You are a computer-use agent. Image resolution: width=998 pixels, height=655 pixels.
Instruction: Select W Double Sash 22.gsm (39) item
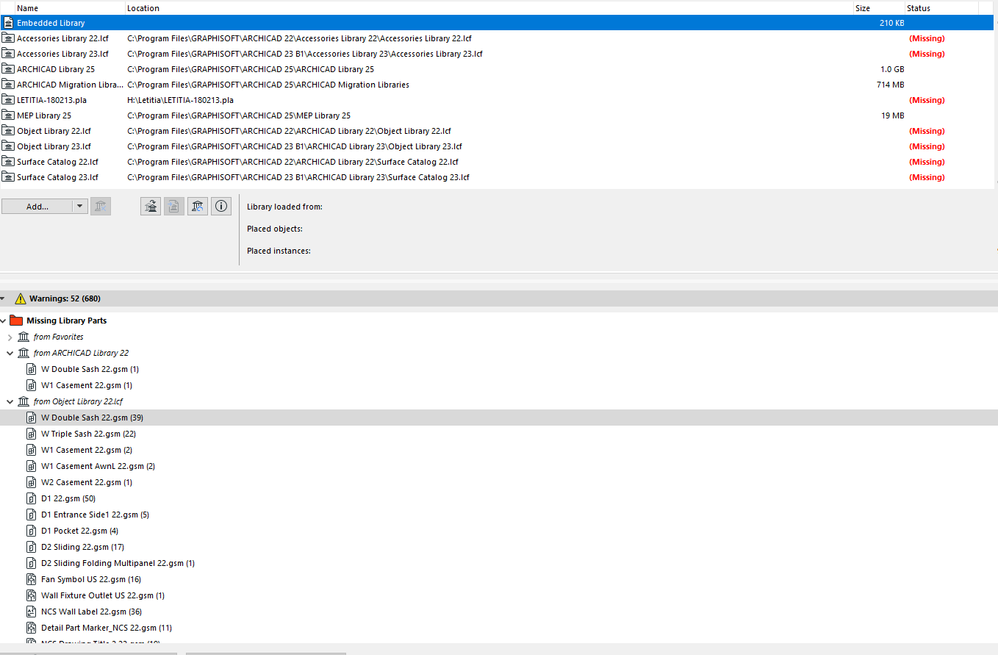[x=92, y=418]
